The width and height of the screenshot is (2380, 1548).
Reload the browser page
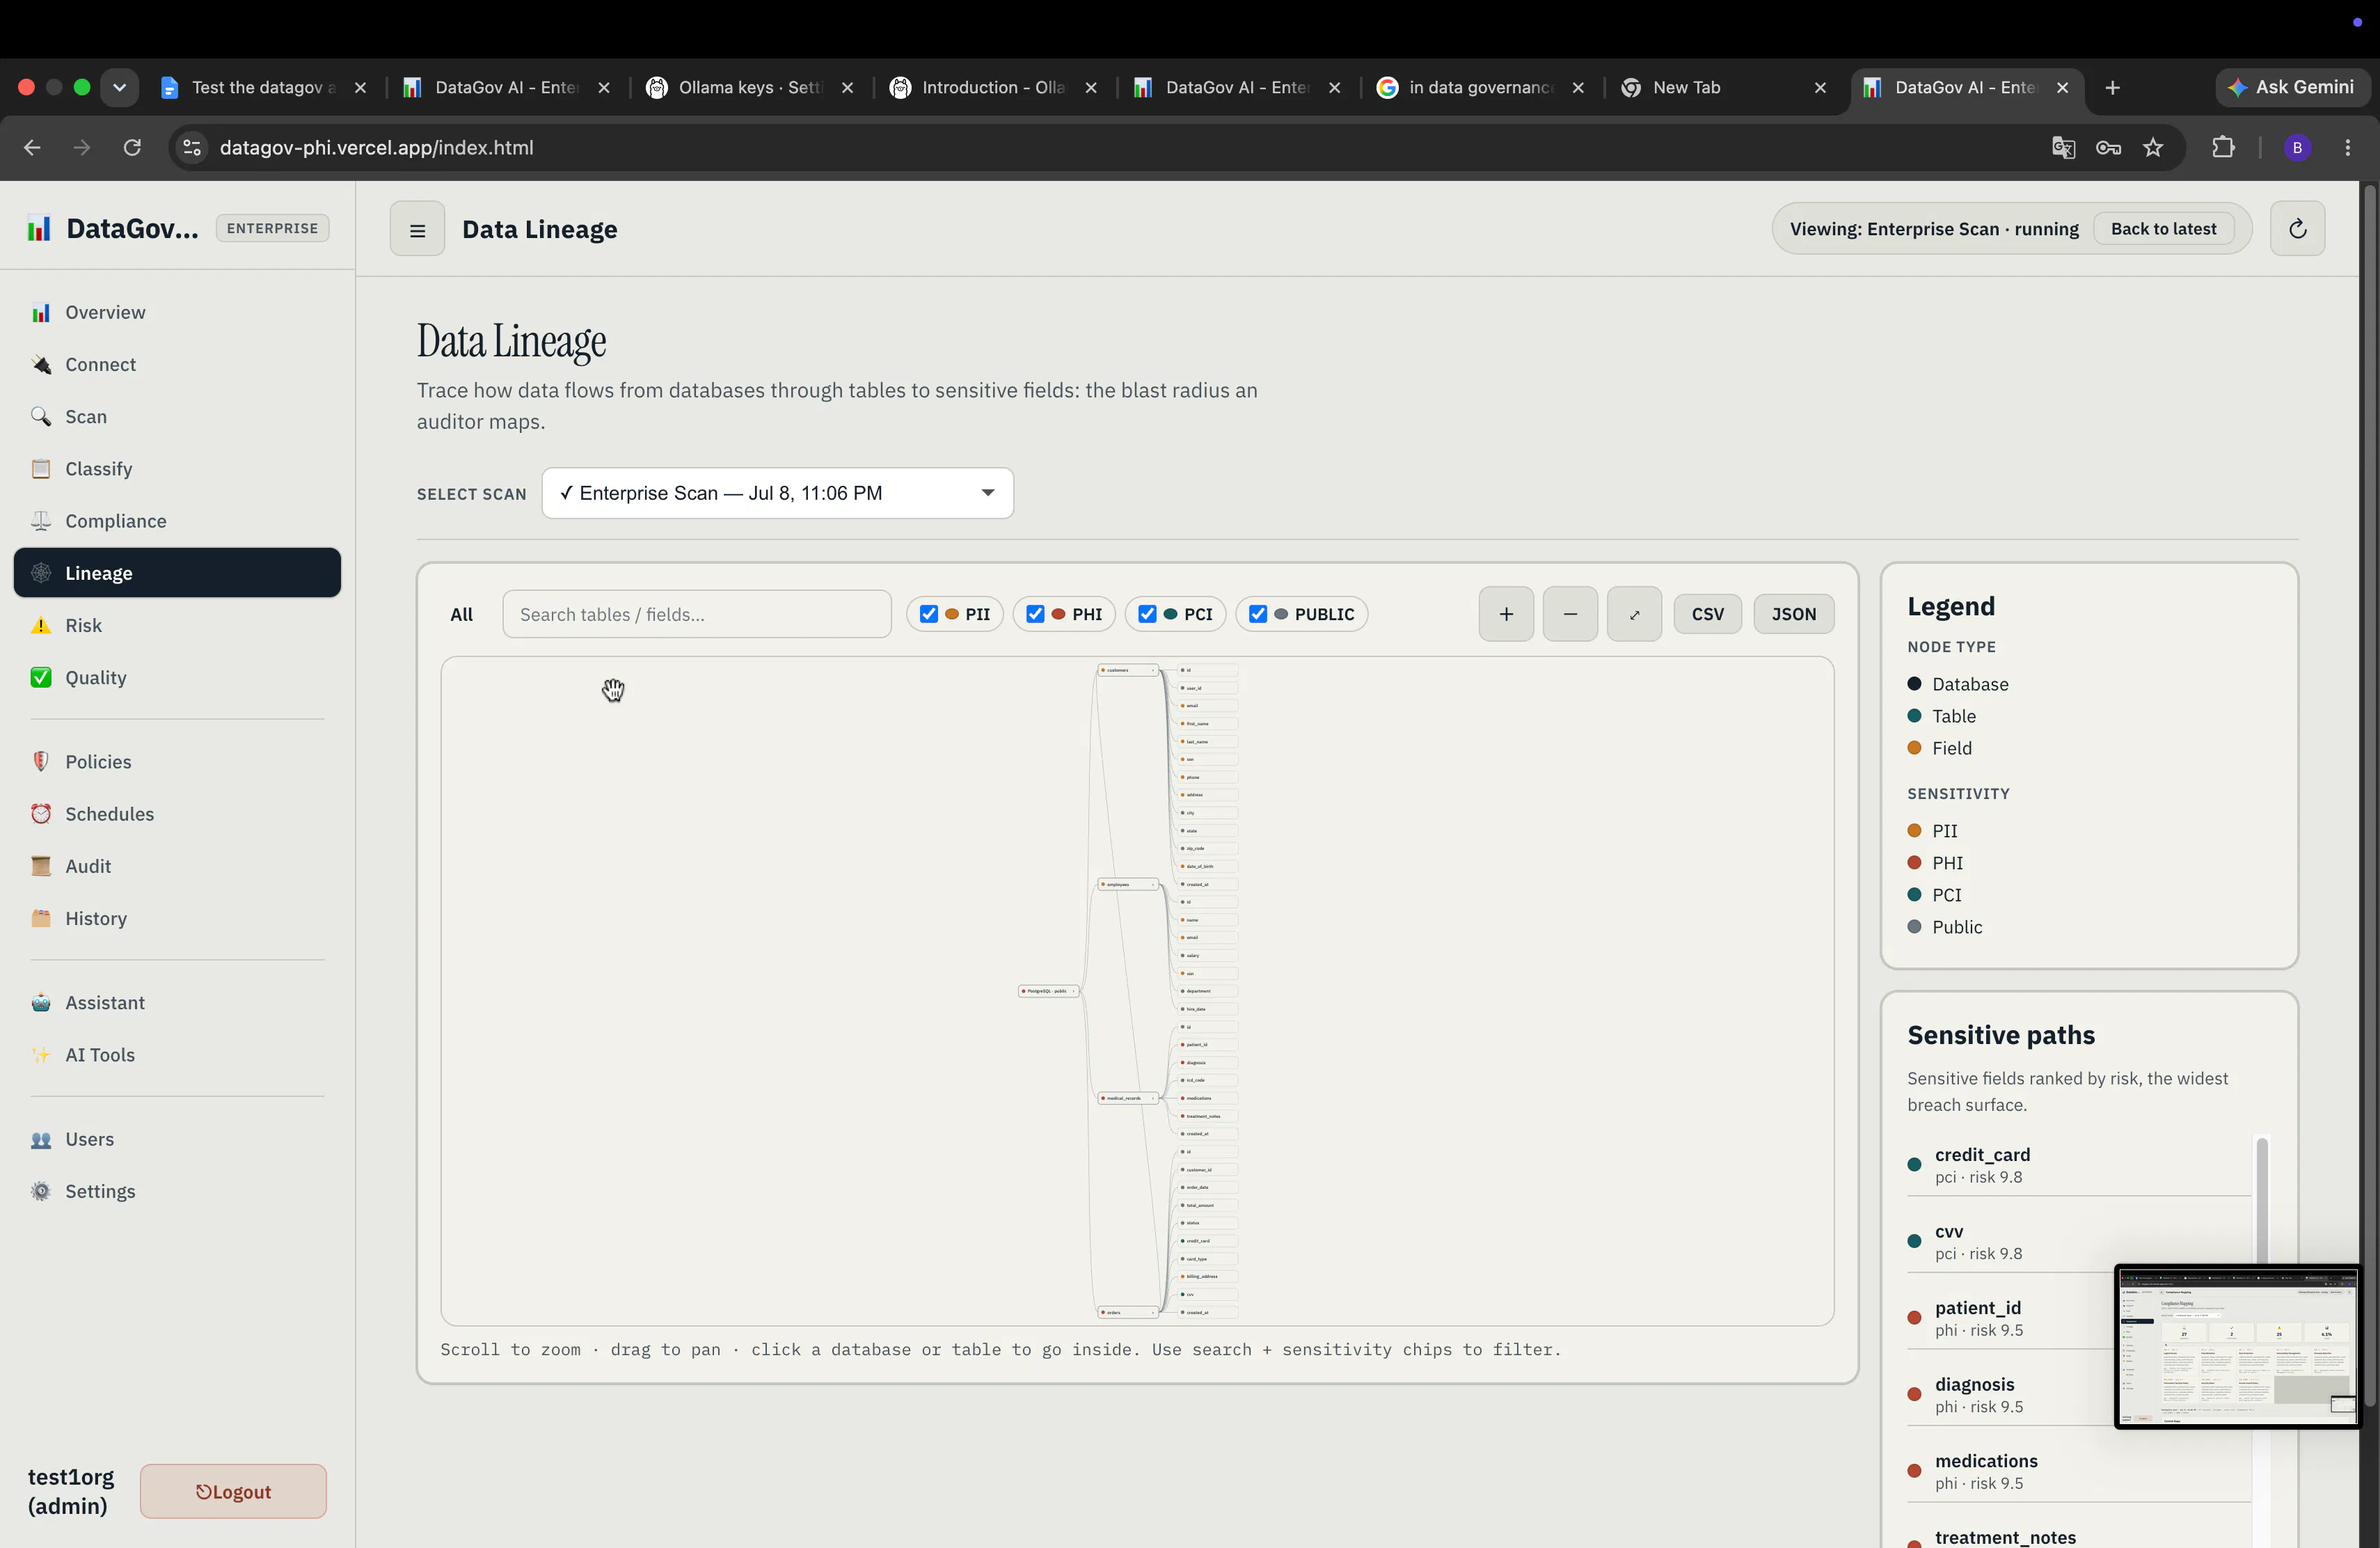click(x=132, y=147)
